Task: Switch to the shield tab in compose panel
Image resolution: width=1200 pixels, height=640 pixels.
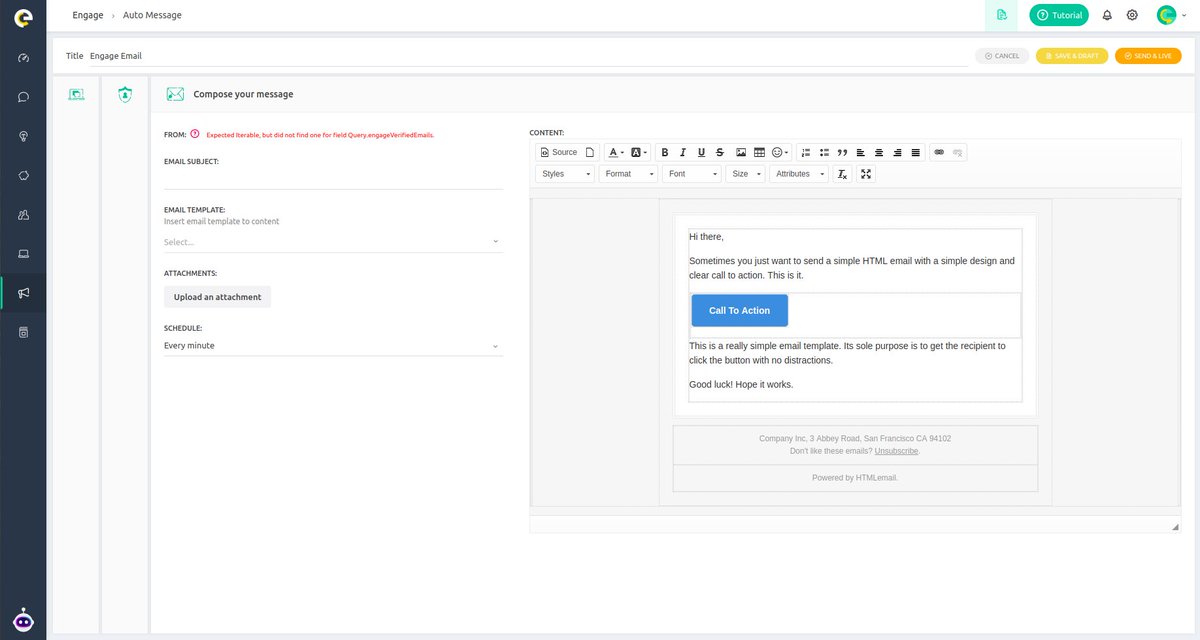Action: point(124,94)
